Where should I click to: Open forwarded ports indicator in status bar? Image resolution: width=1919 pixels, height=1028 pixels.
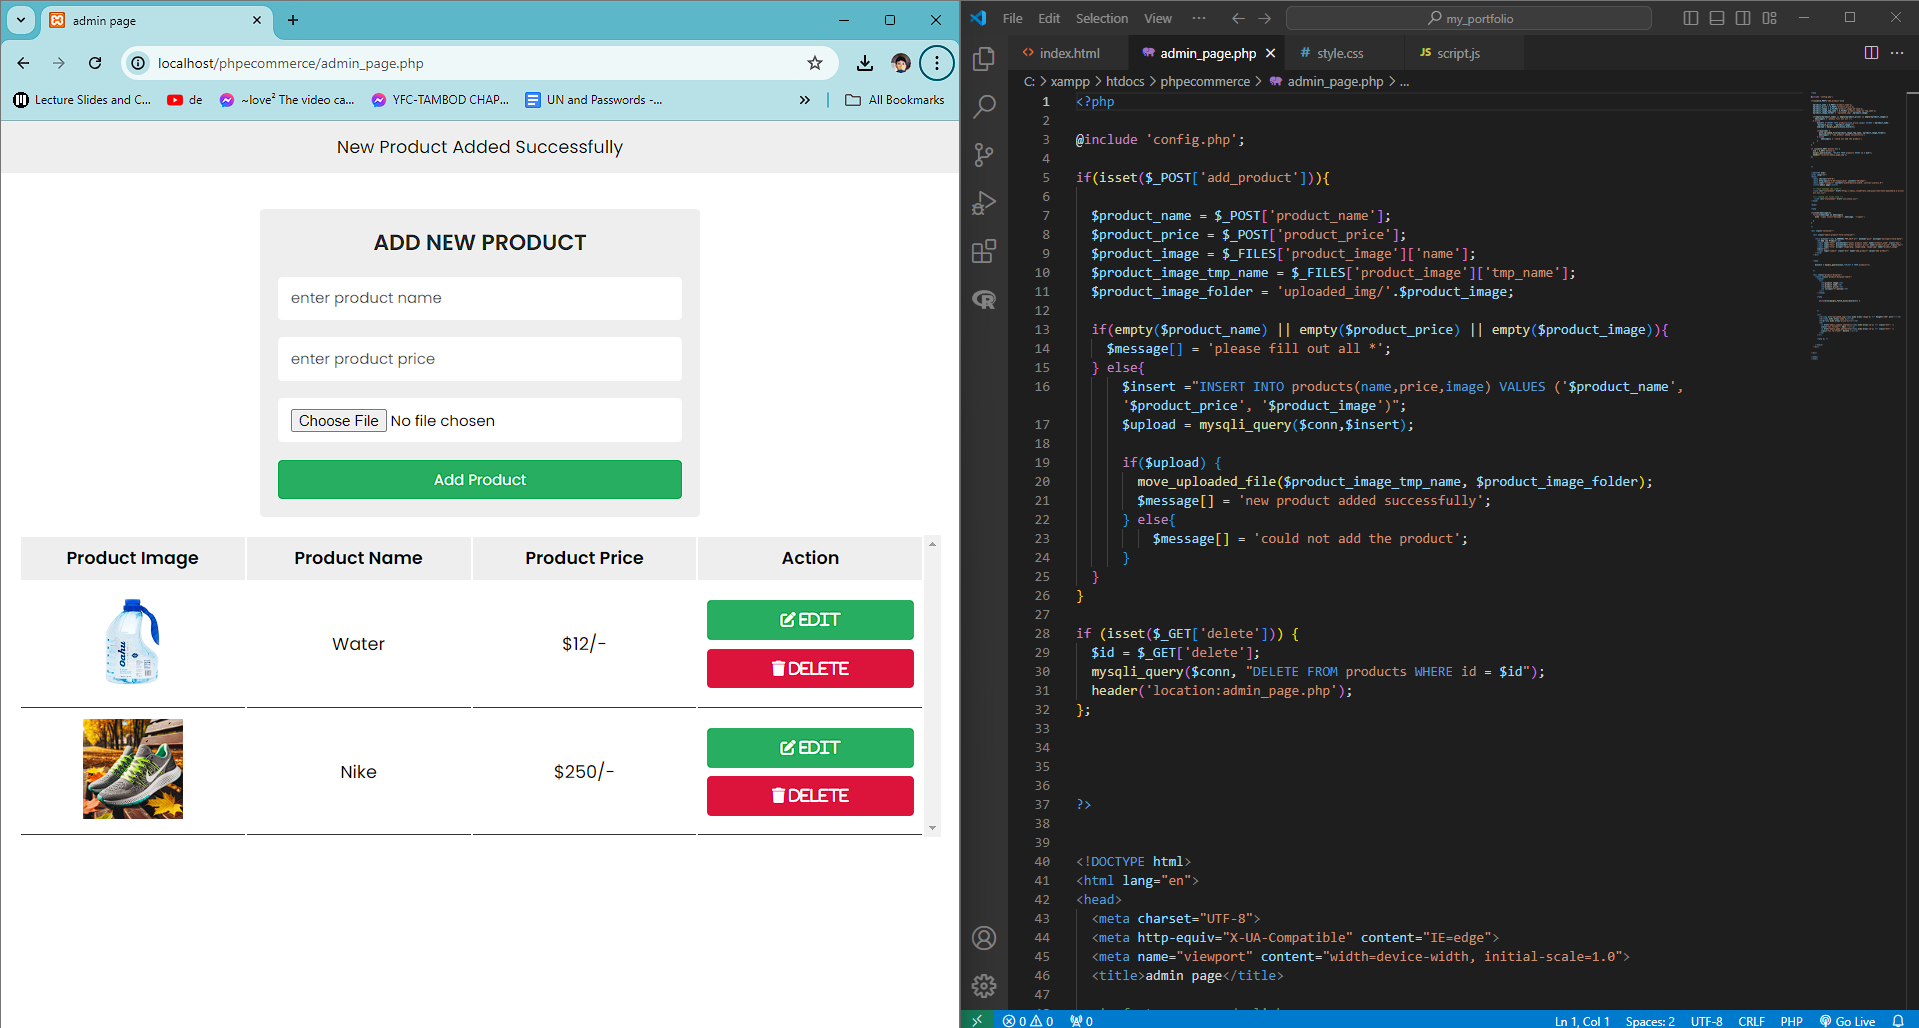(1081, 1020)
